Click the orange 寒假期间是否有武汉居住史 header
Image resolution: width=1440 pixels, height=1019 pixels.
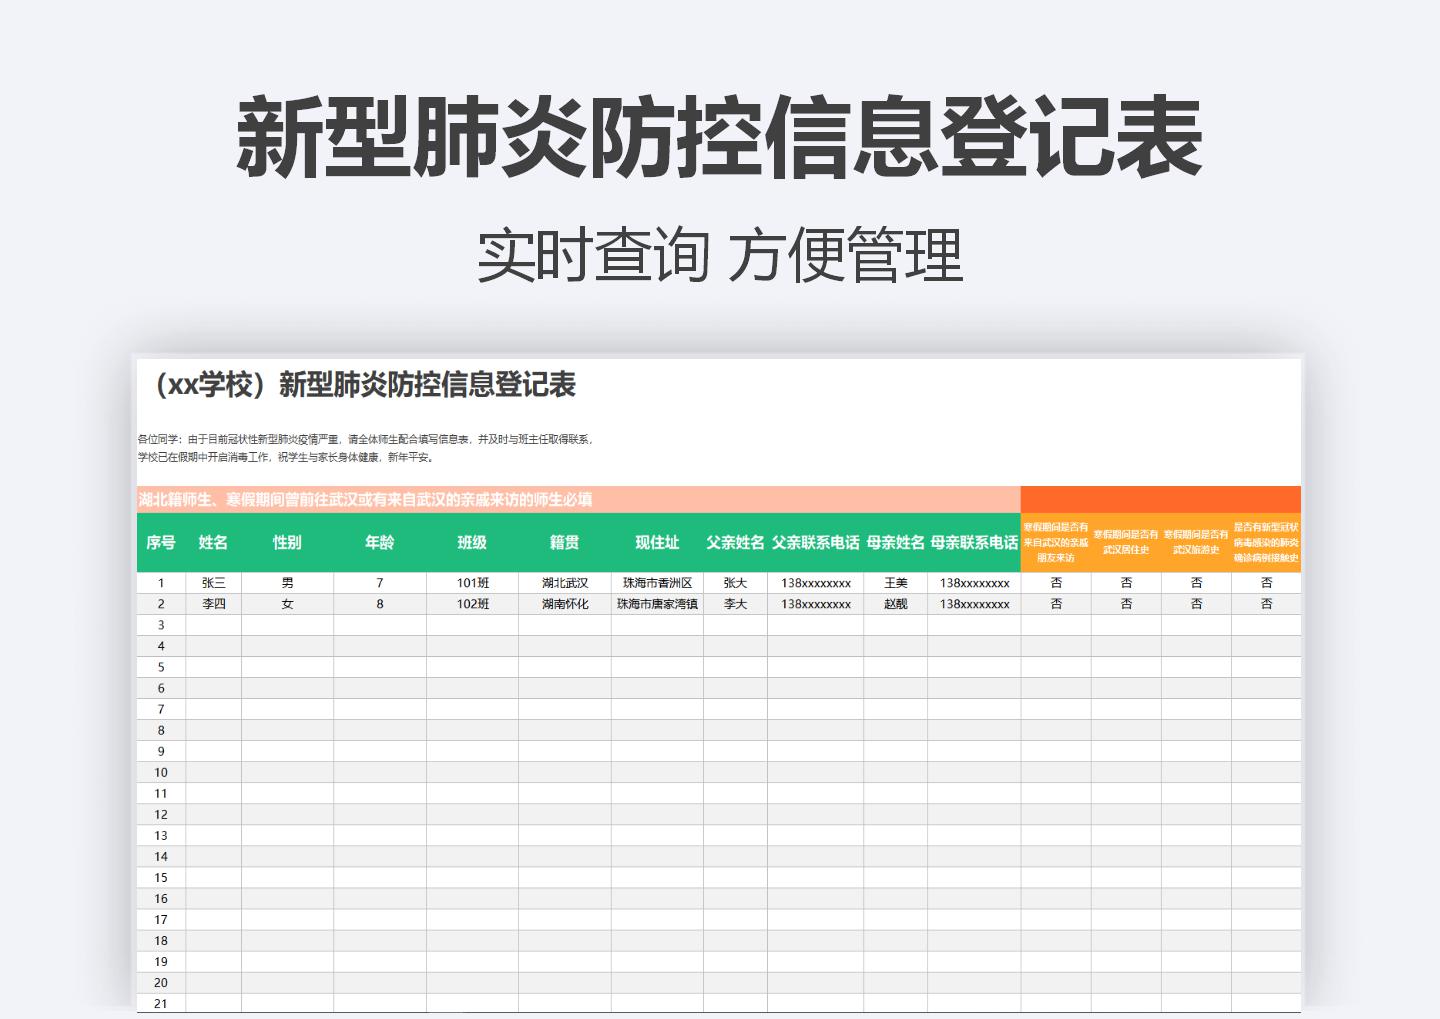pos(1128,543)
